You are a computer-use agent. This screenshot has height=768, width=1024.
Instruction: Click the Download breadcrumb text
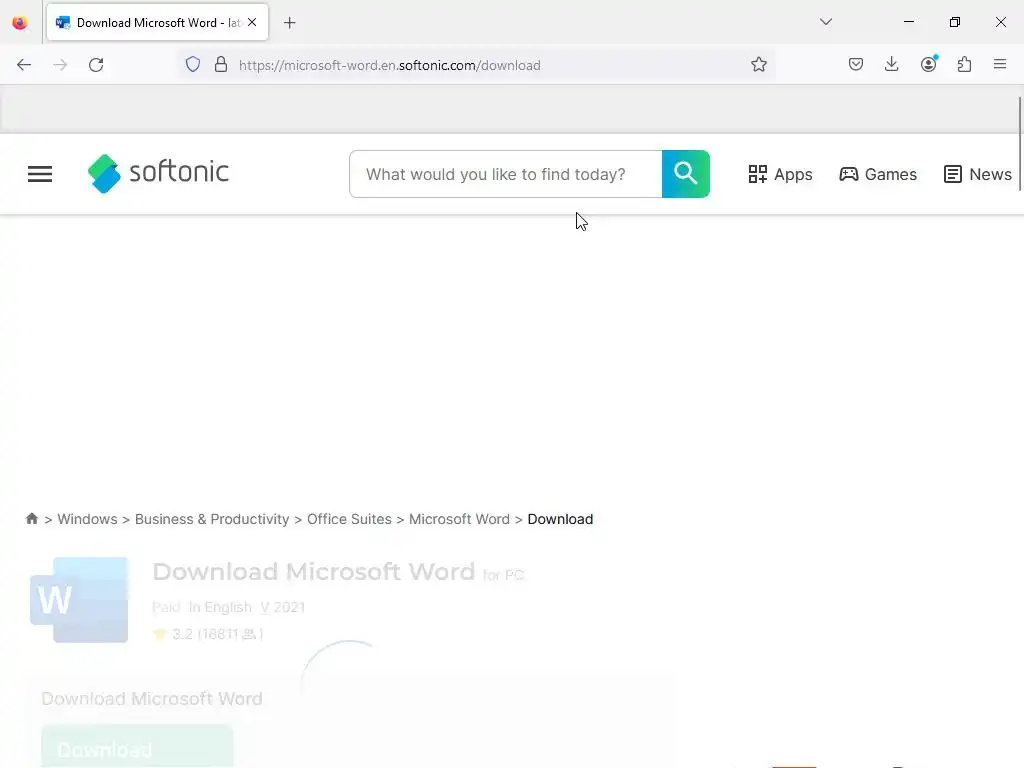tap(560, 519)
